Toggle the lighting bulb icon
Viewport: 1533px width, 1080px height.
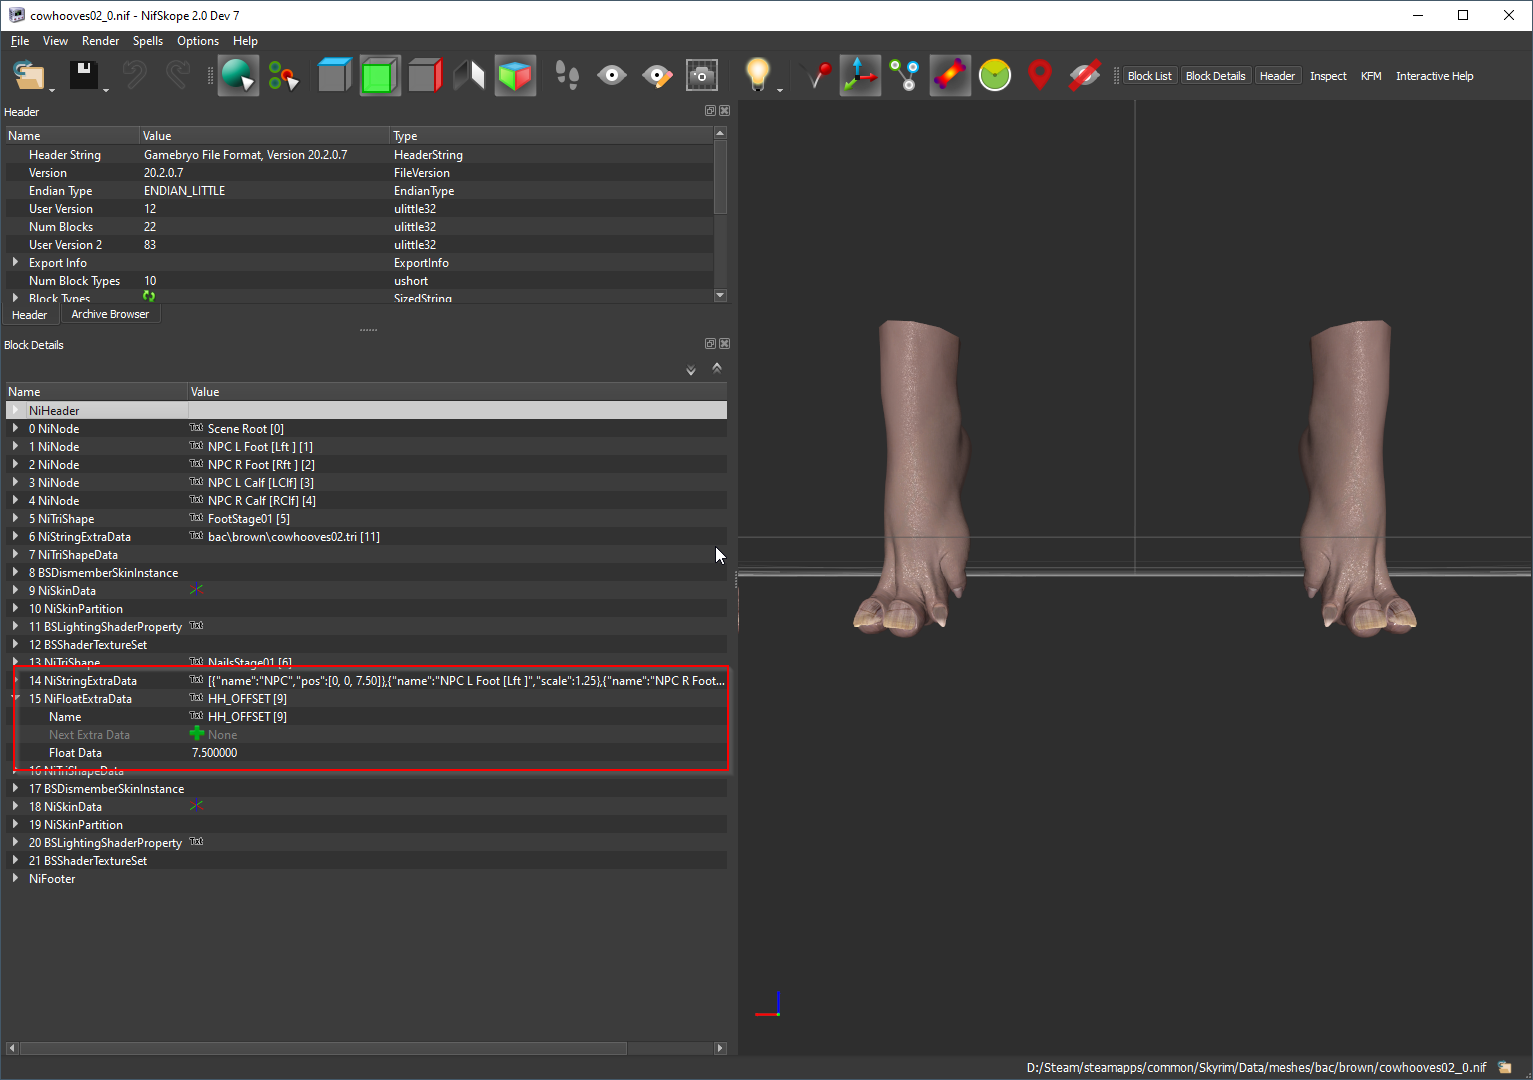757,75
